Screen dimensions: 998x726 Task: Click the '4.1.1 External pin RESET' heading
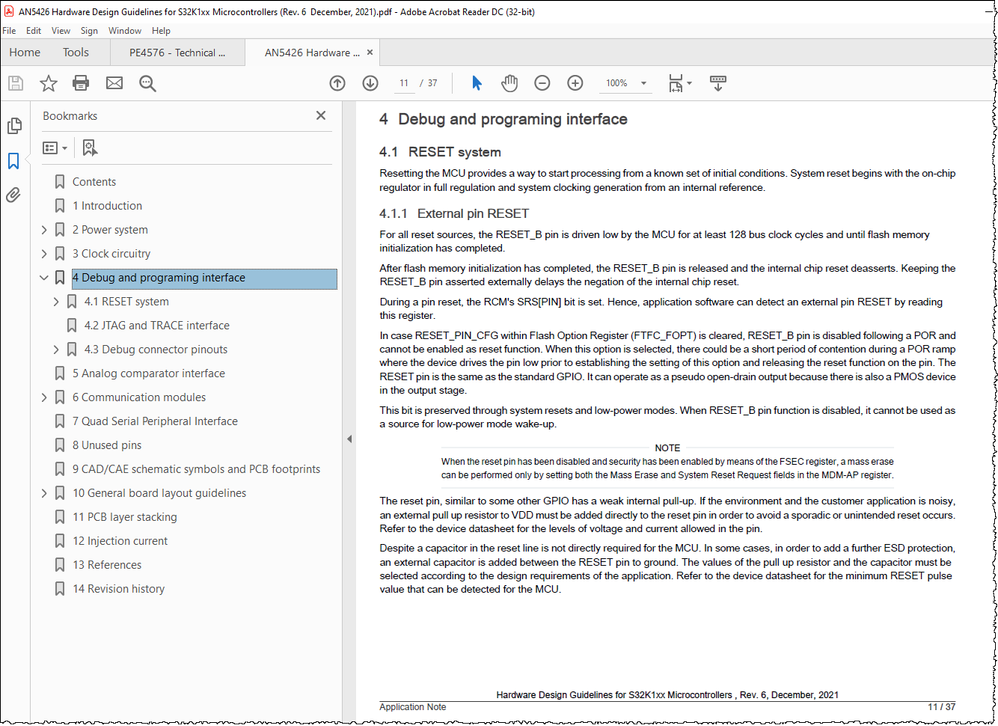[x=454, y=214]
